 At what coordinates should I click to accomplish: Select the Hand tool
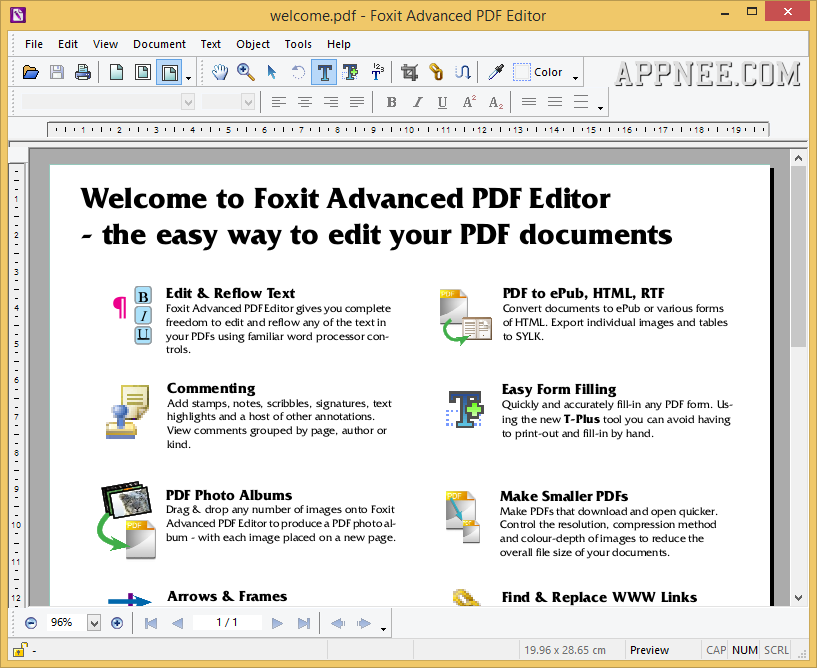click(220, 72)
